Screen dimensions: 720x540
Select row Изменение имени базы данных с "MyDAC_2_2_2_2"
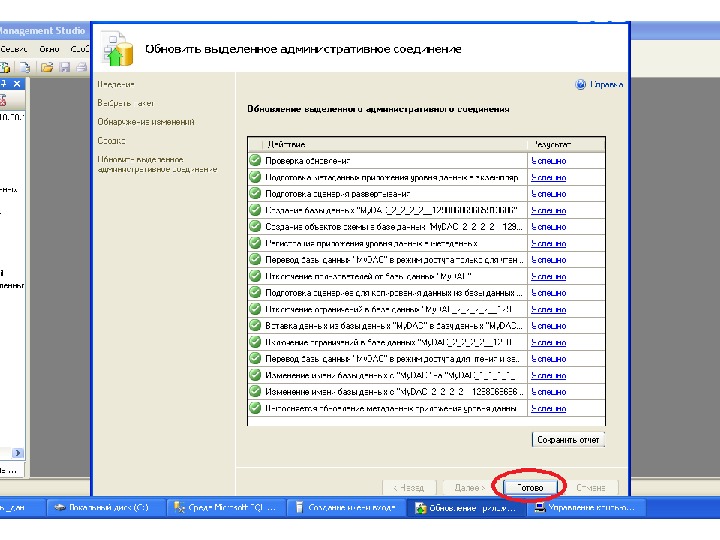(426, 392)
